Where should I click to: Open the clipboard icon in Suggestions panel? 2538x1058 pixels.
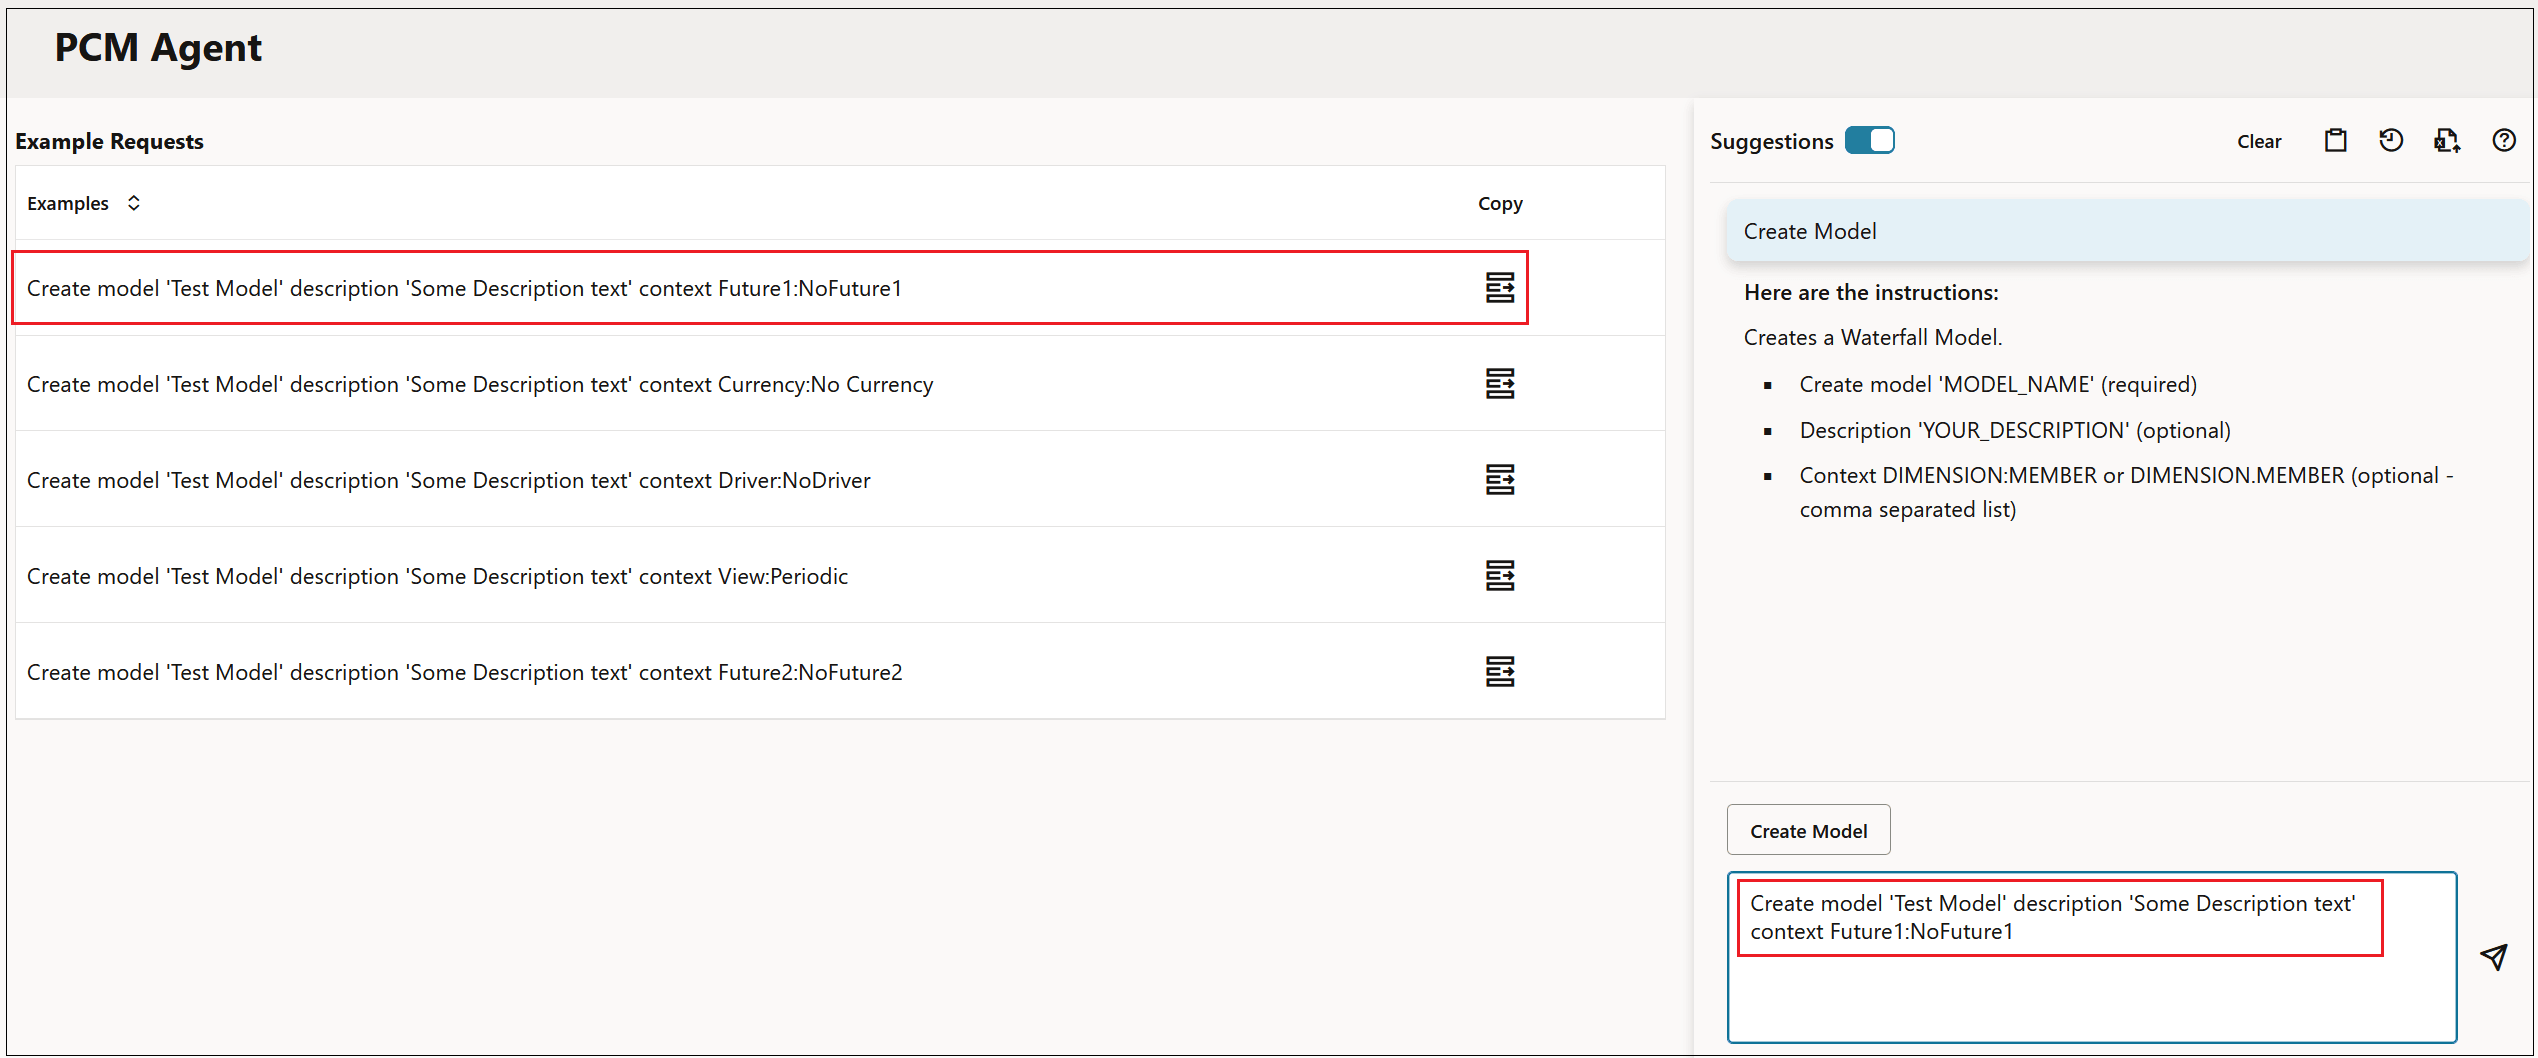click(2335, 140)
